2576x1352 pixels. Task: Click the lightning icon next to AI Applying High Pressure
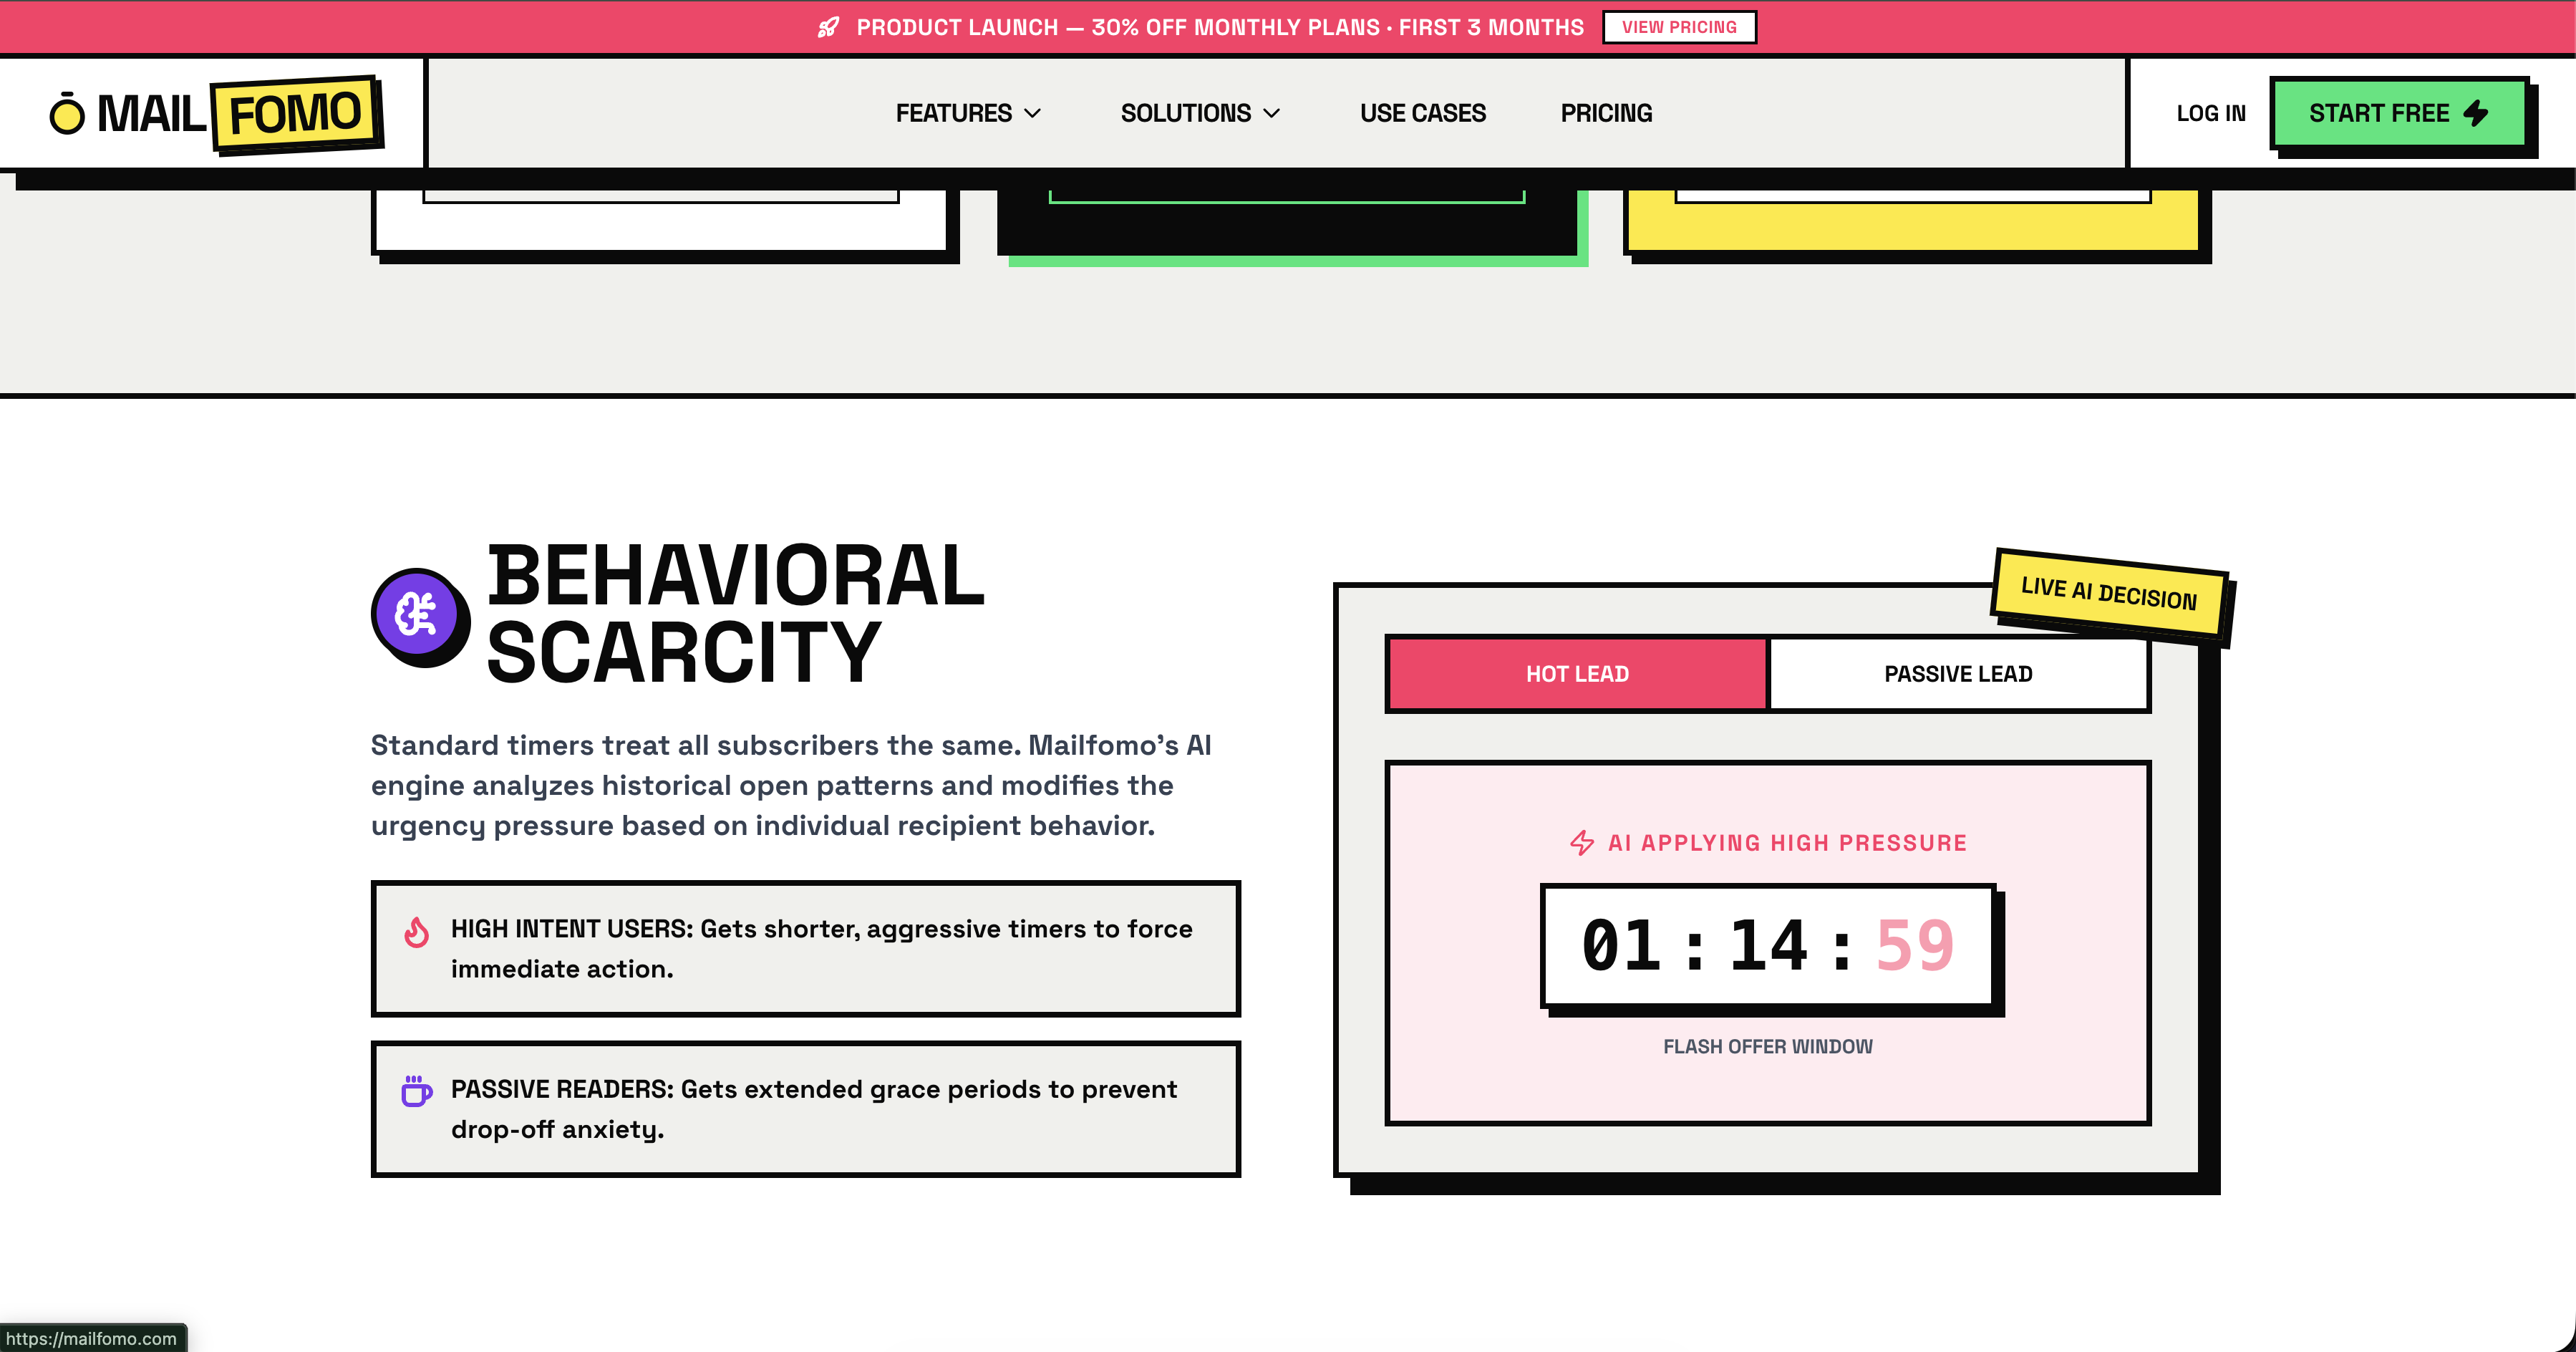tap(1581, 843)
